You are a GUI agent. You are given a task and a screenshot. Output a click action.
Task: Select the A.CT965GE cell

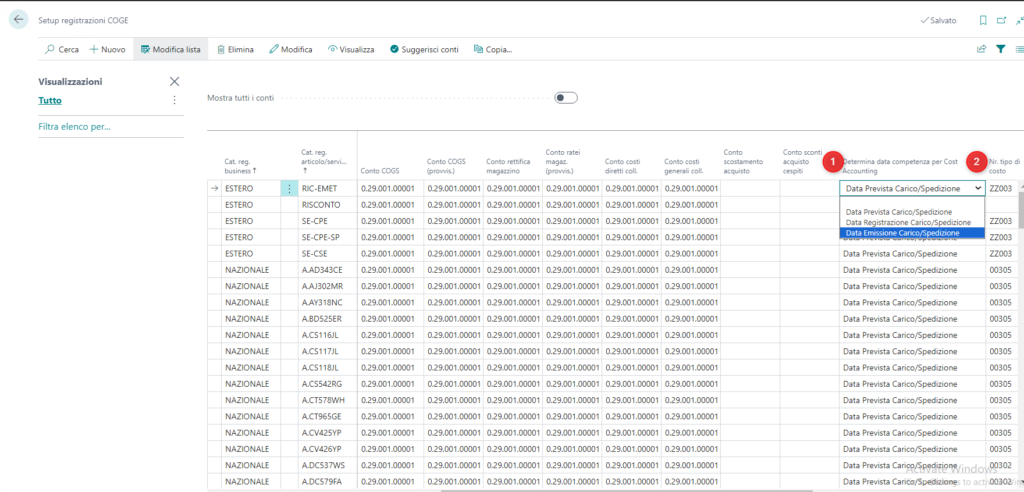327,416
